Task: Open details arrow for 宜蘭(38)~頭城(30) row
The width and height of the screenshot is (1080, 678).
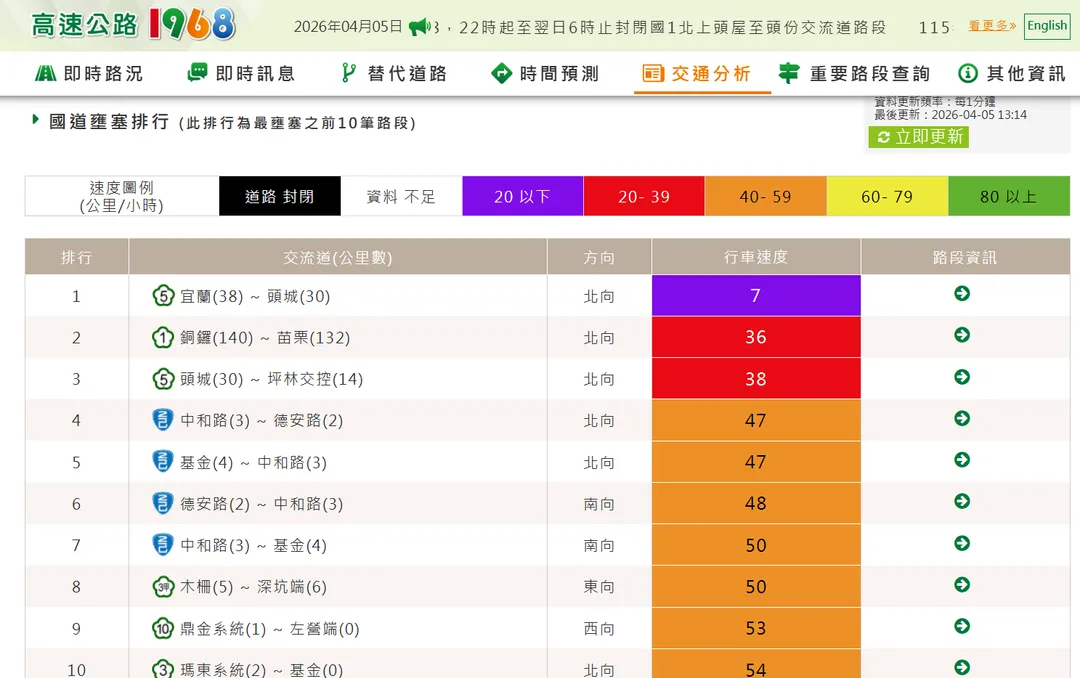Action: pyautogui.click(x=962, y=294)
